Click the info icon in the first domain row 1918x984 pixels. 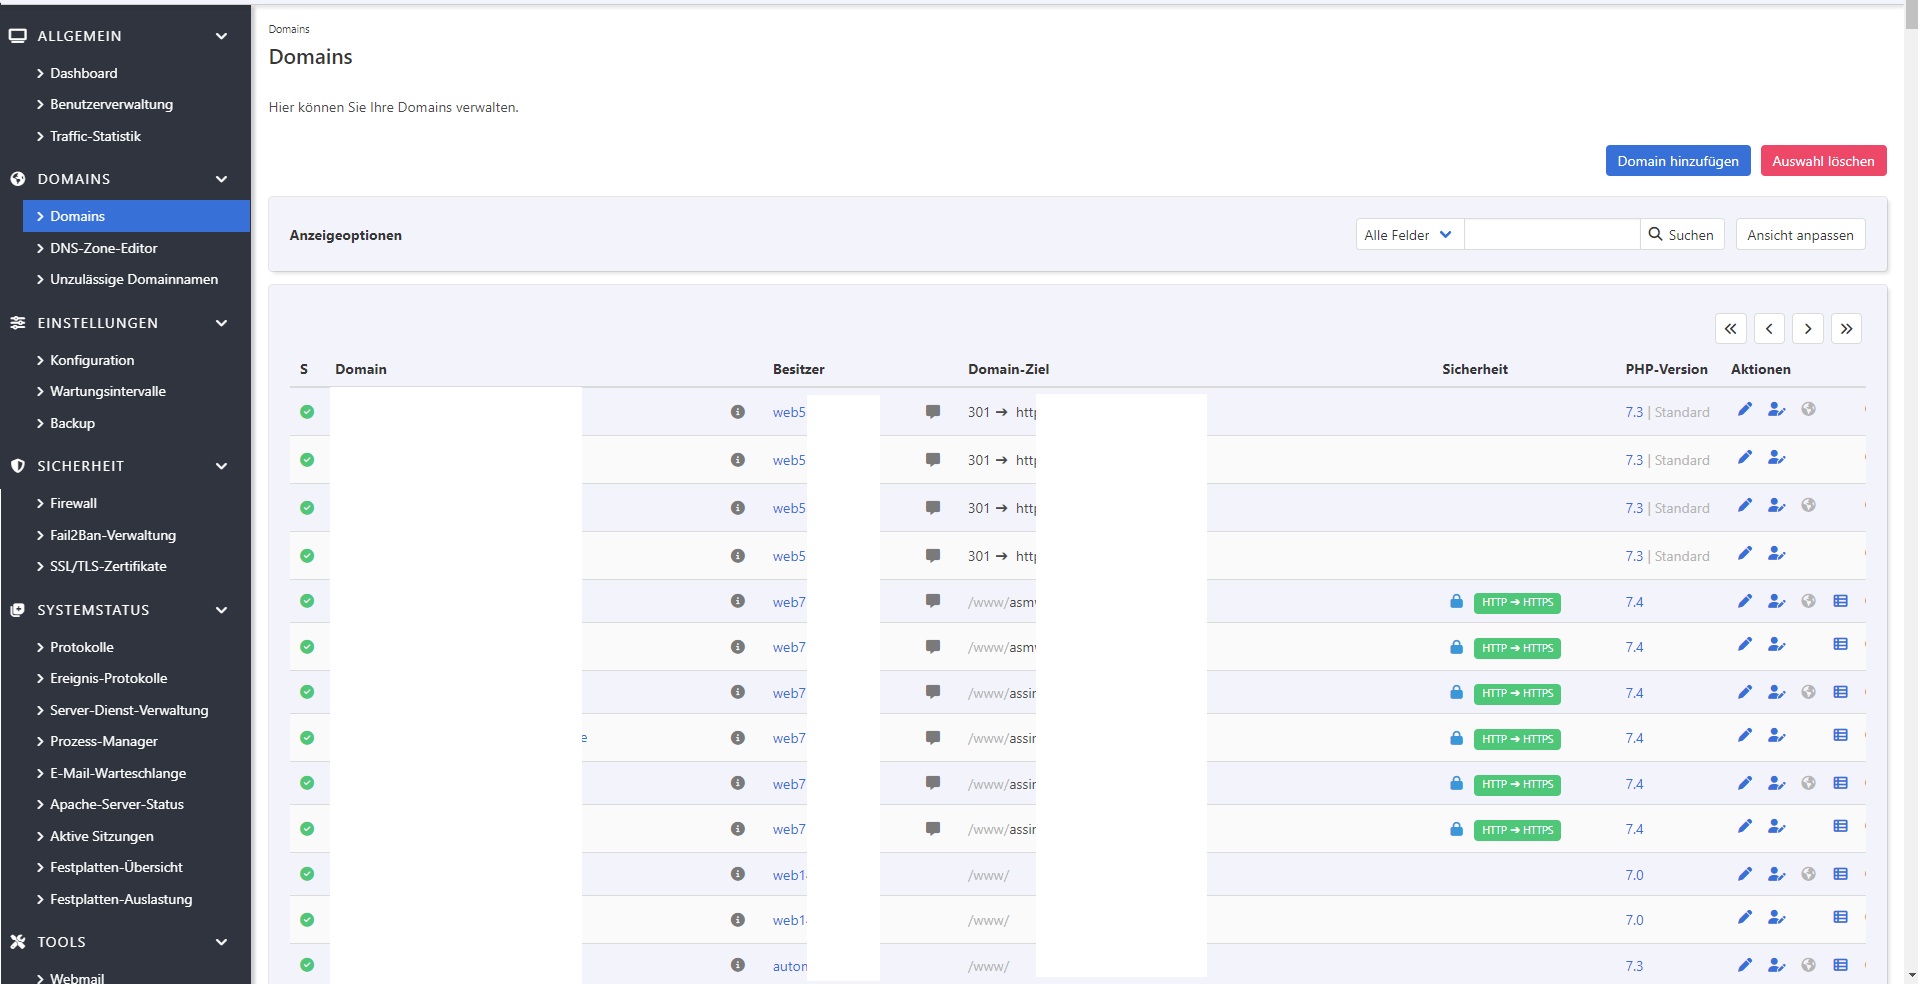[x=737, y=412]
